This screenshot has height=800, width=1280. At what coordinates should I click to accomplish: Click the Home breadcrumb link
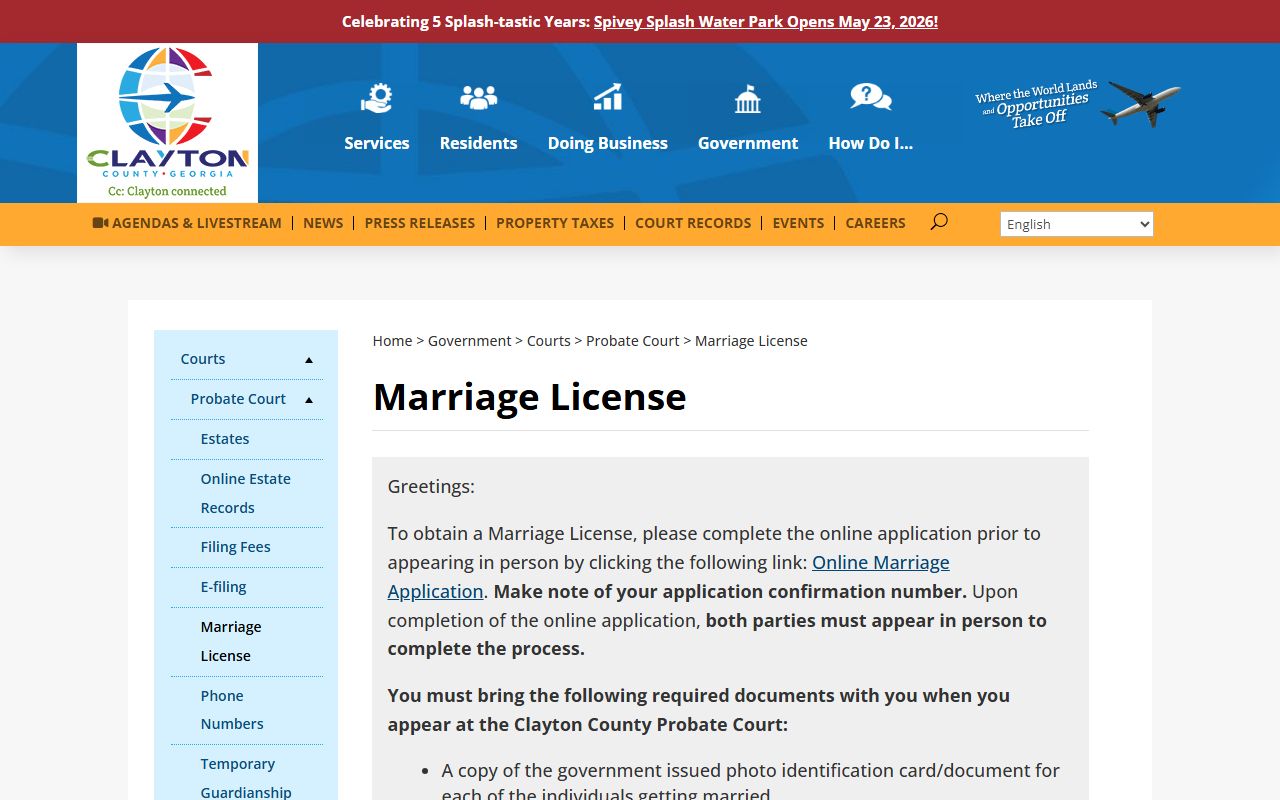[x=392, y=341]
